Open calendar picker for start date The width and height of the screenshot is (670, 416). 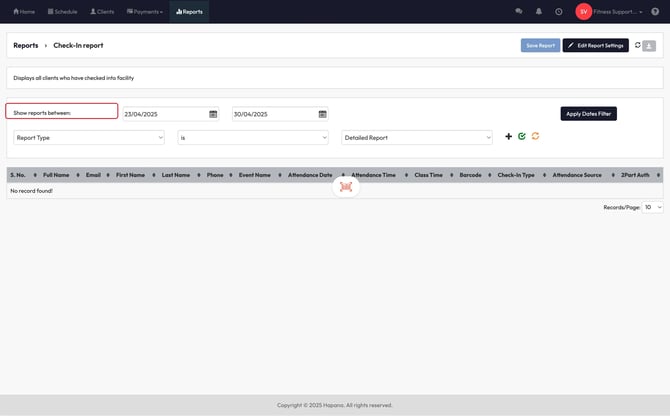213,114
